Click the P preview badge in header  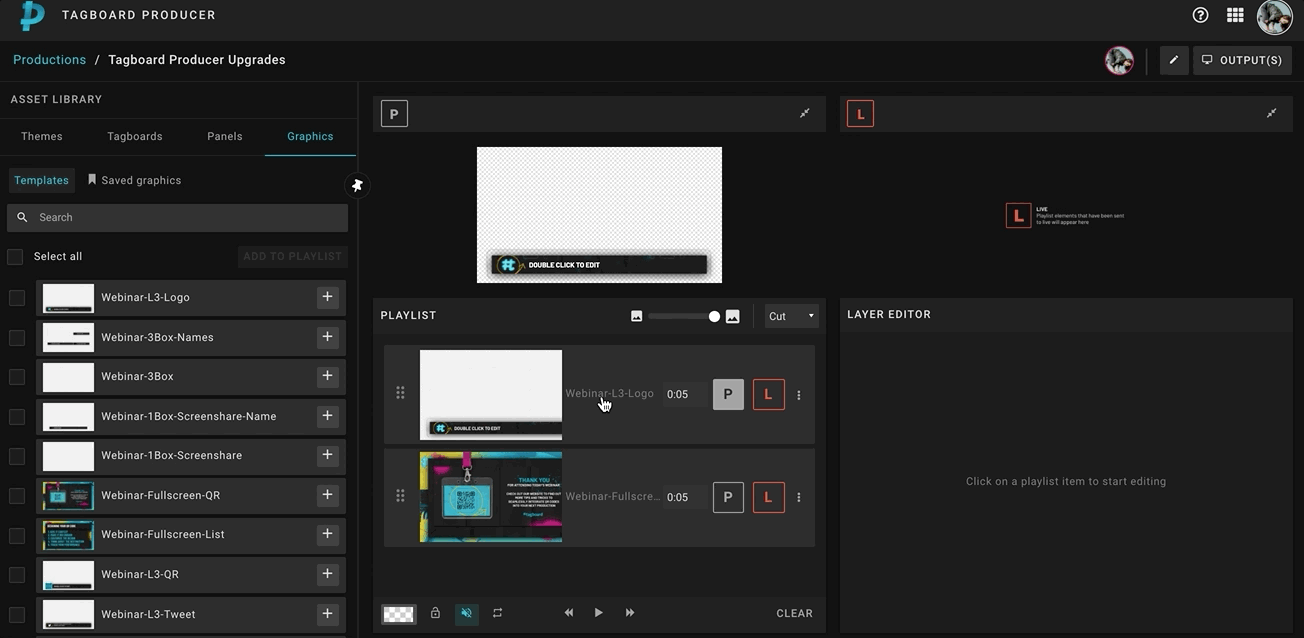click(394, 114)
